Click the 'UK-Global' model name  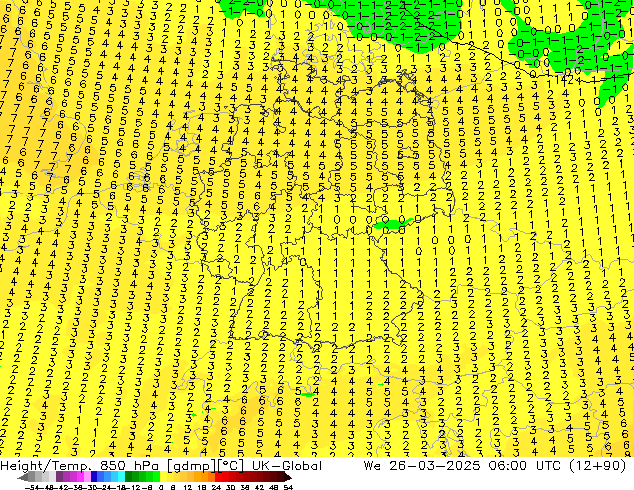[287, 466]
